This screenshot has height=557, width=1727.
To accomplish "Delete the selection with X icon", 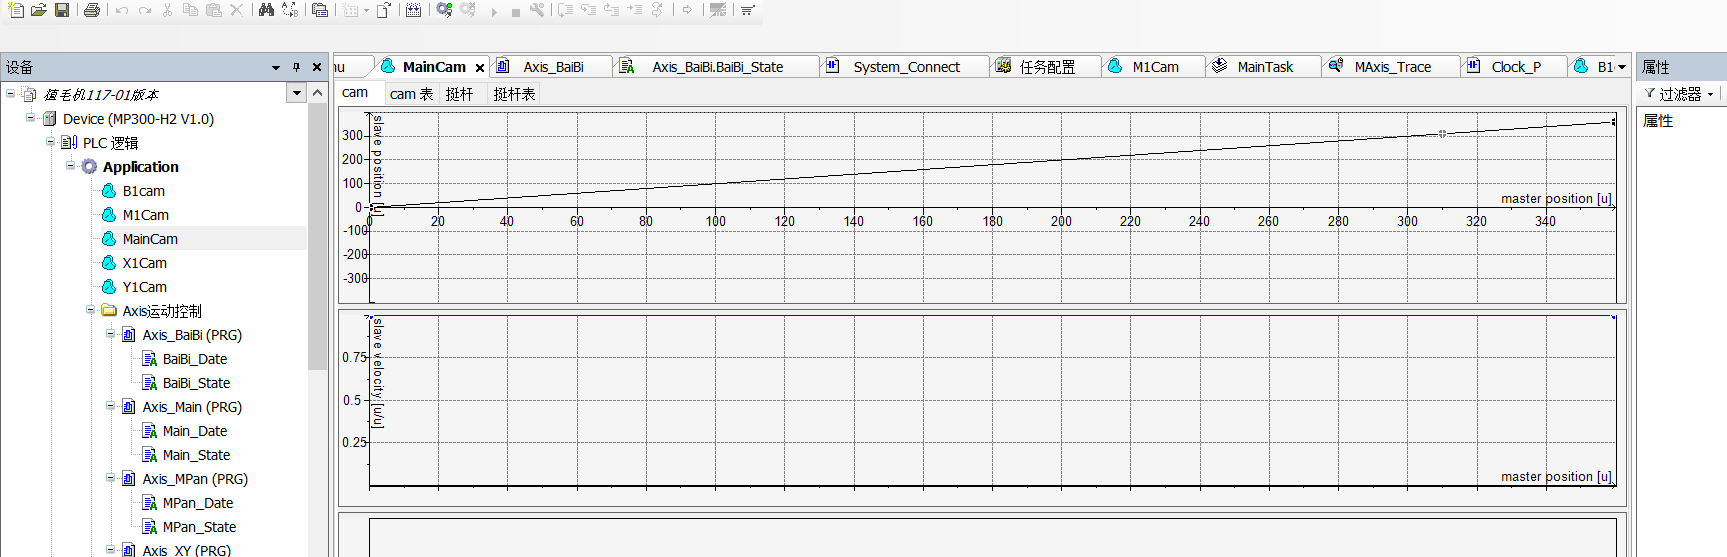I will (x=236, y=10).
